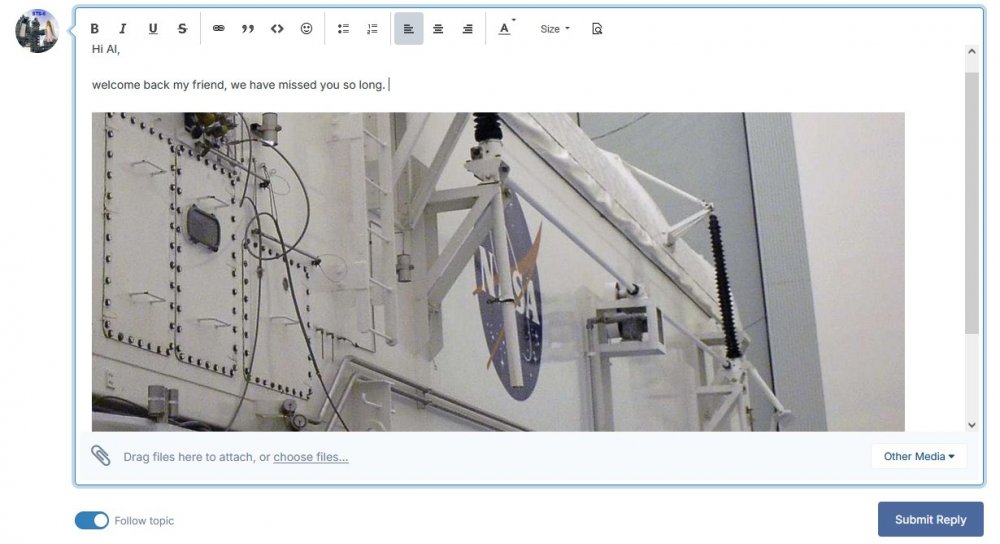Align text to the left
This screenshot has width=1000, height=544.
(x=409, y=29)
